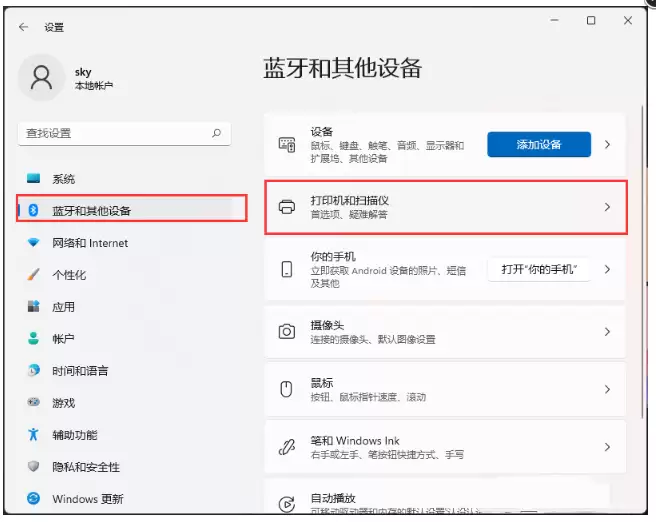Click the 自动播放 autoplay icon

[x=287, y=504]
